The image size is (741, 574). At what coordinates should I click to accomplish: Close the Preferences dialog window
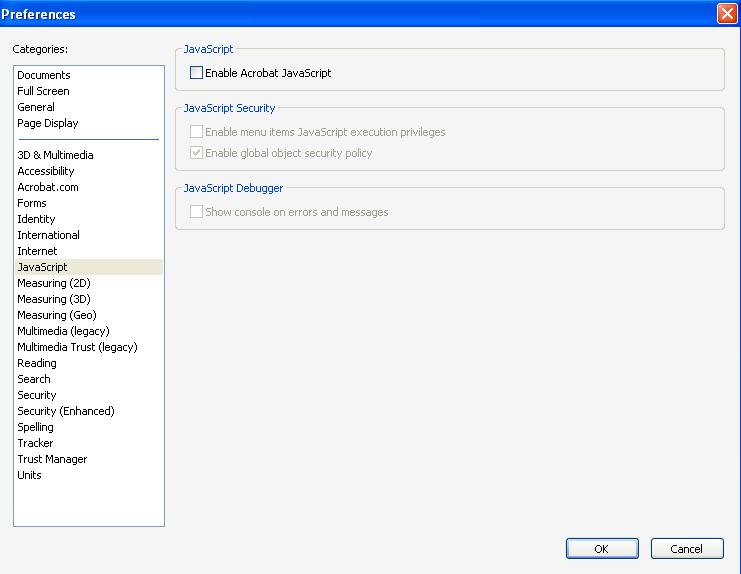pyautogui.click(x=727, y=14)
